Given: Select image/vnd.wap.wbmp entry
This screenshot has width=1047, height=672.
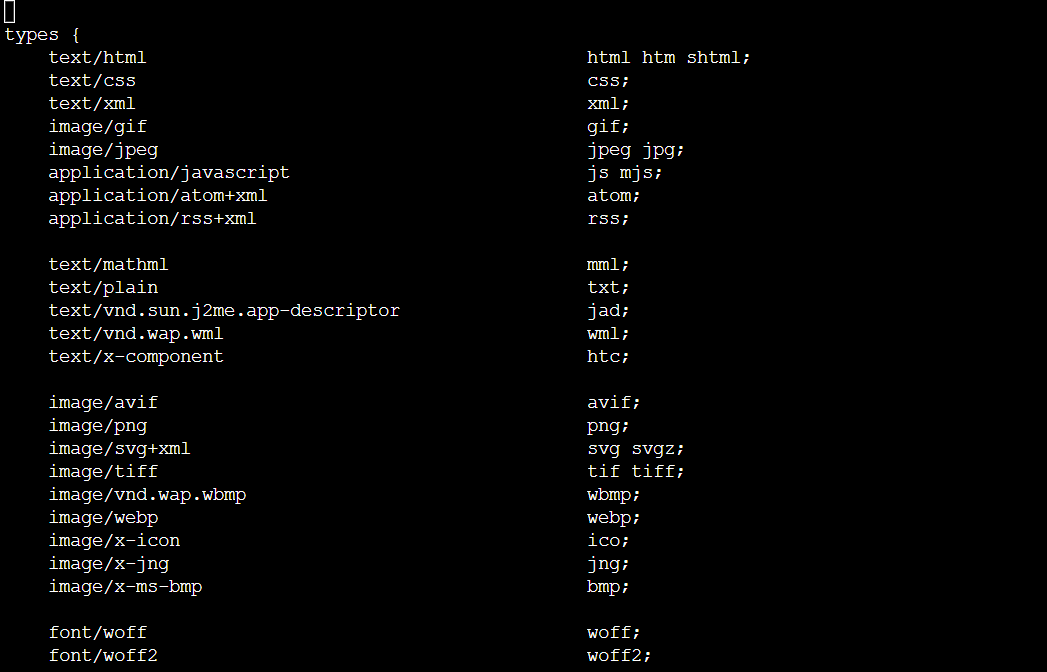Looking at the screenshot, I should click(x=148, y=495).
